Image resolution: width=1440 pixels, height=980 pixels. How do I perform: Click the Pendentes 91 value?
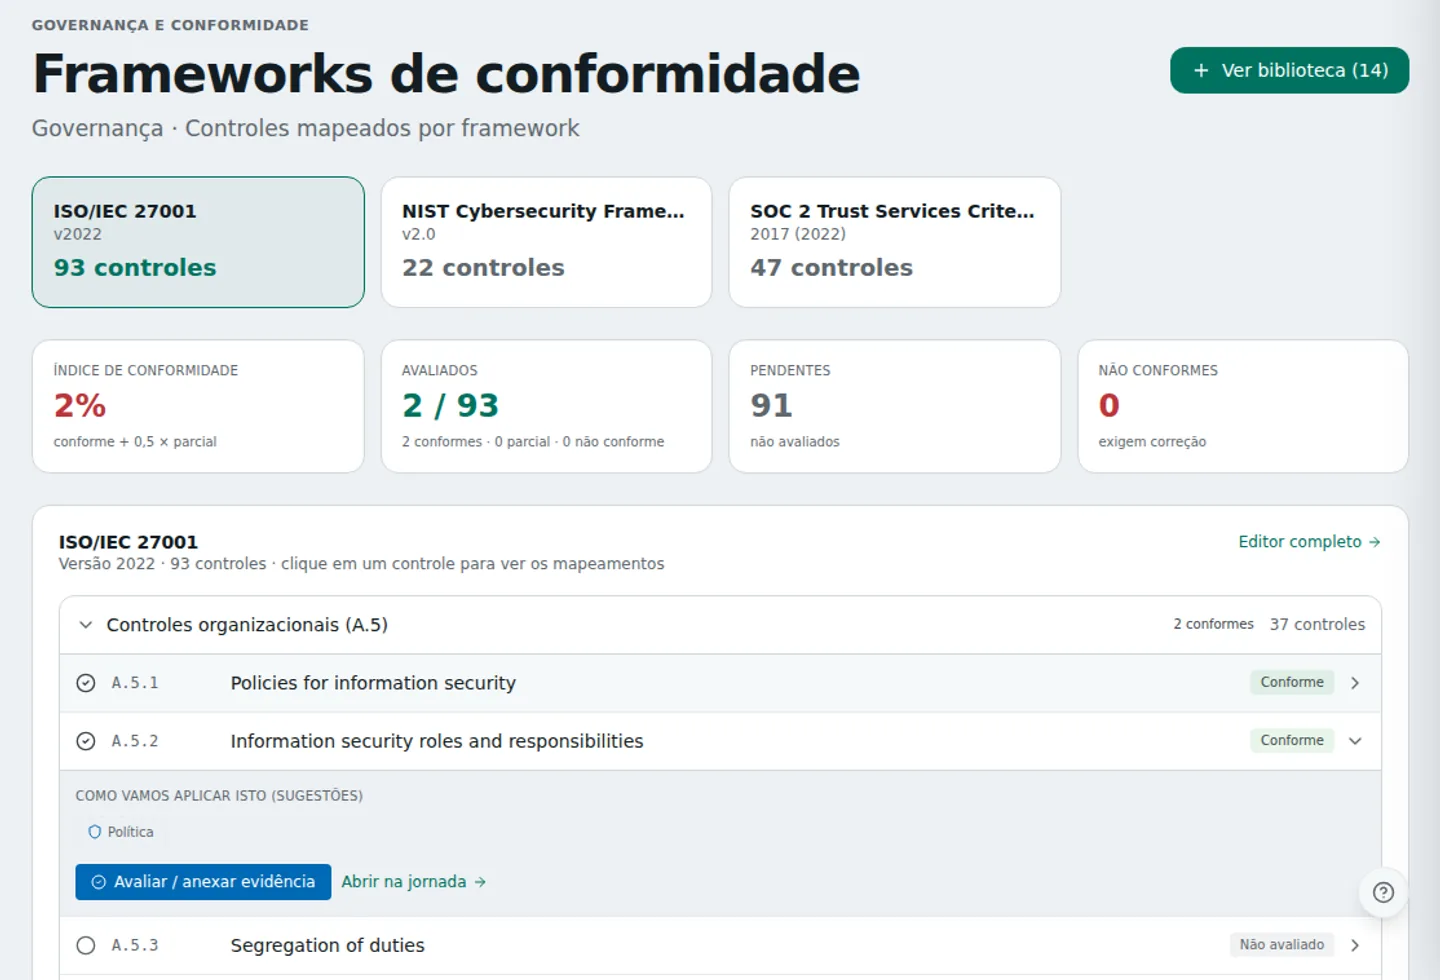(771, 405)
